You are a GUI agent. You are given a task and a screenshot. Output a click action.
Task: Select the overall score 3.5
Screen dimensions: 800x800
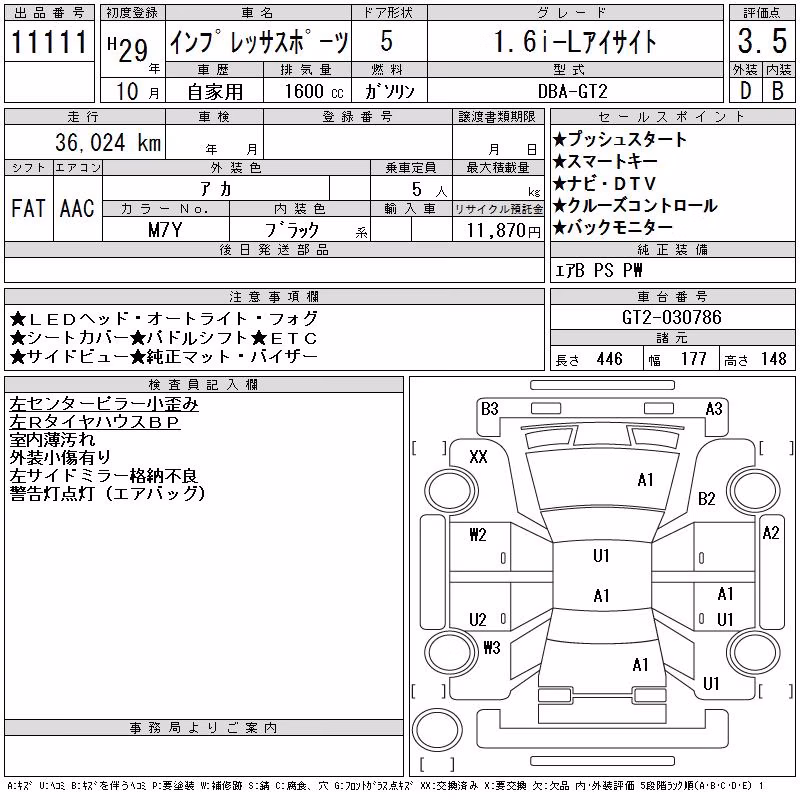[762, 41]
